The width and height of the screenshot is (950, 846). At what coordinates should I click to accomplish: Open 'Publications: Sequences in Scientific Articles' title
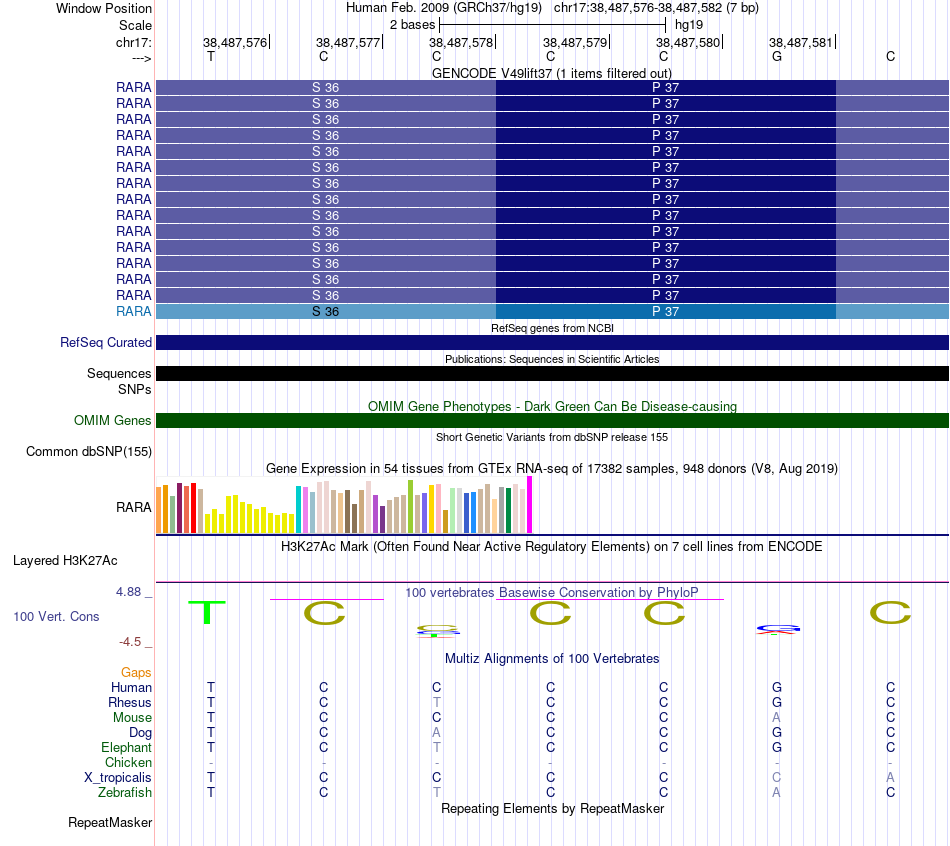coord(552,359)
